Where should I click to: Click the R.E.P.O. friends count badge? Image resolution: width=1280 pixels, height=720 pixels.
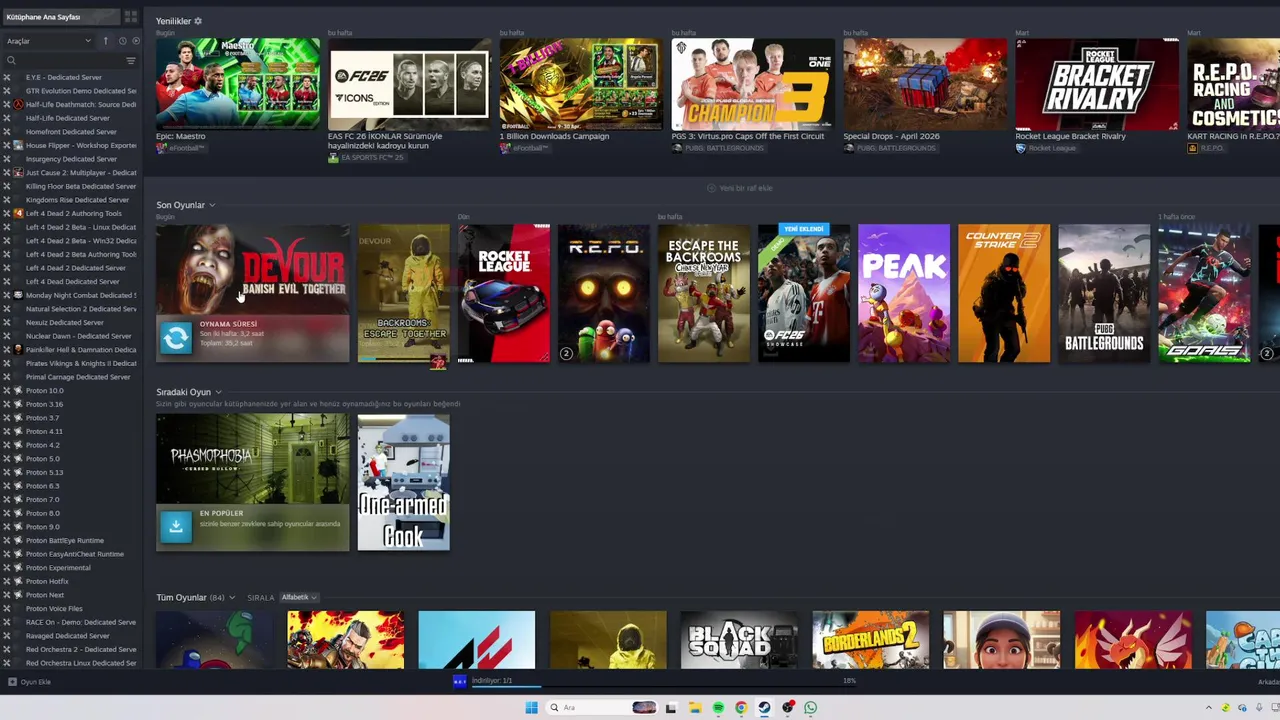click(566, 353)
